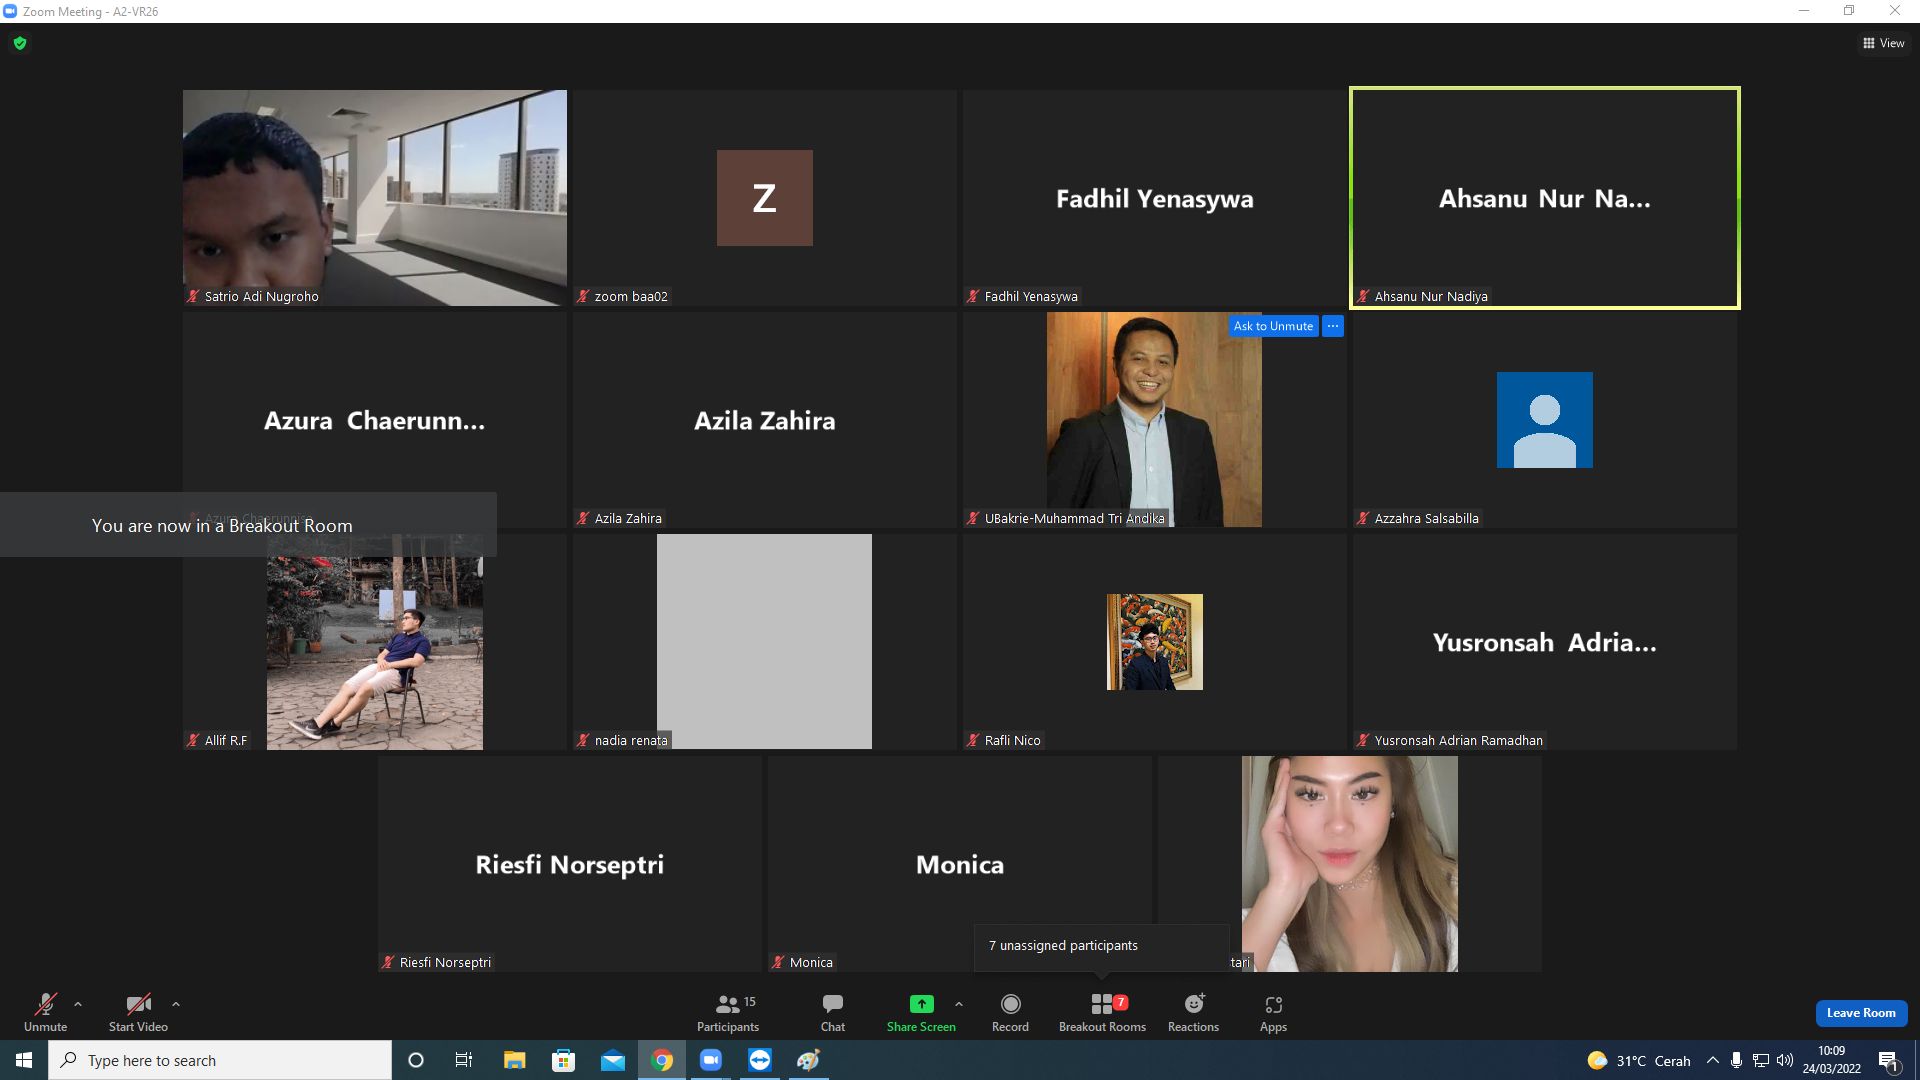Turn on camera with Start Video
This screenshot has height=1080, width=1920.
pyautogui.click(x=138, y=1012)
